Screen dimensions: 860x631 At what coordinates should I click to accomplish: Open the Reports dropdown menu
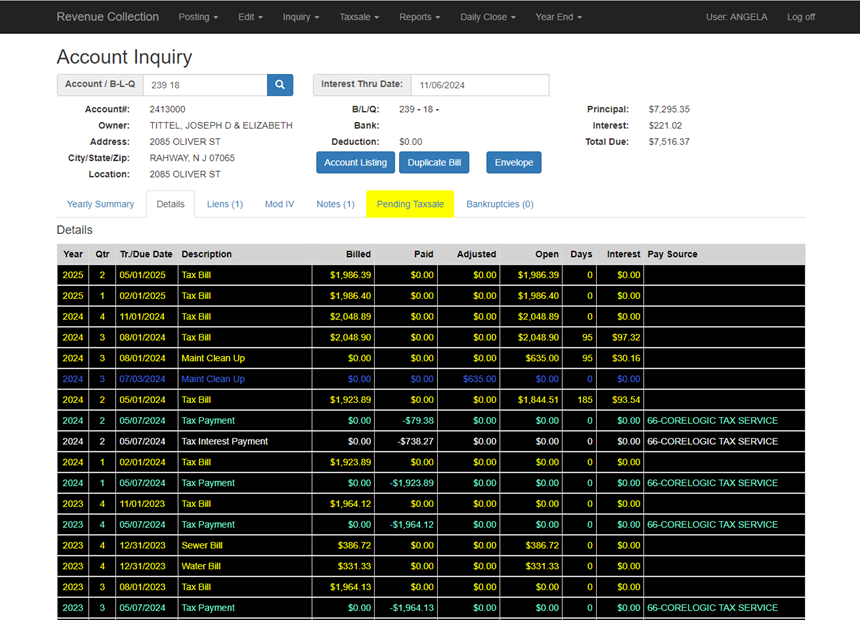pyautogui.click(x=420, y=17)
